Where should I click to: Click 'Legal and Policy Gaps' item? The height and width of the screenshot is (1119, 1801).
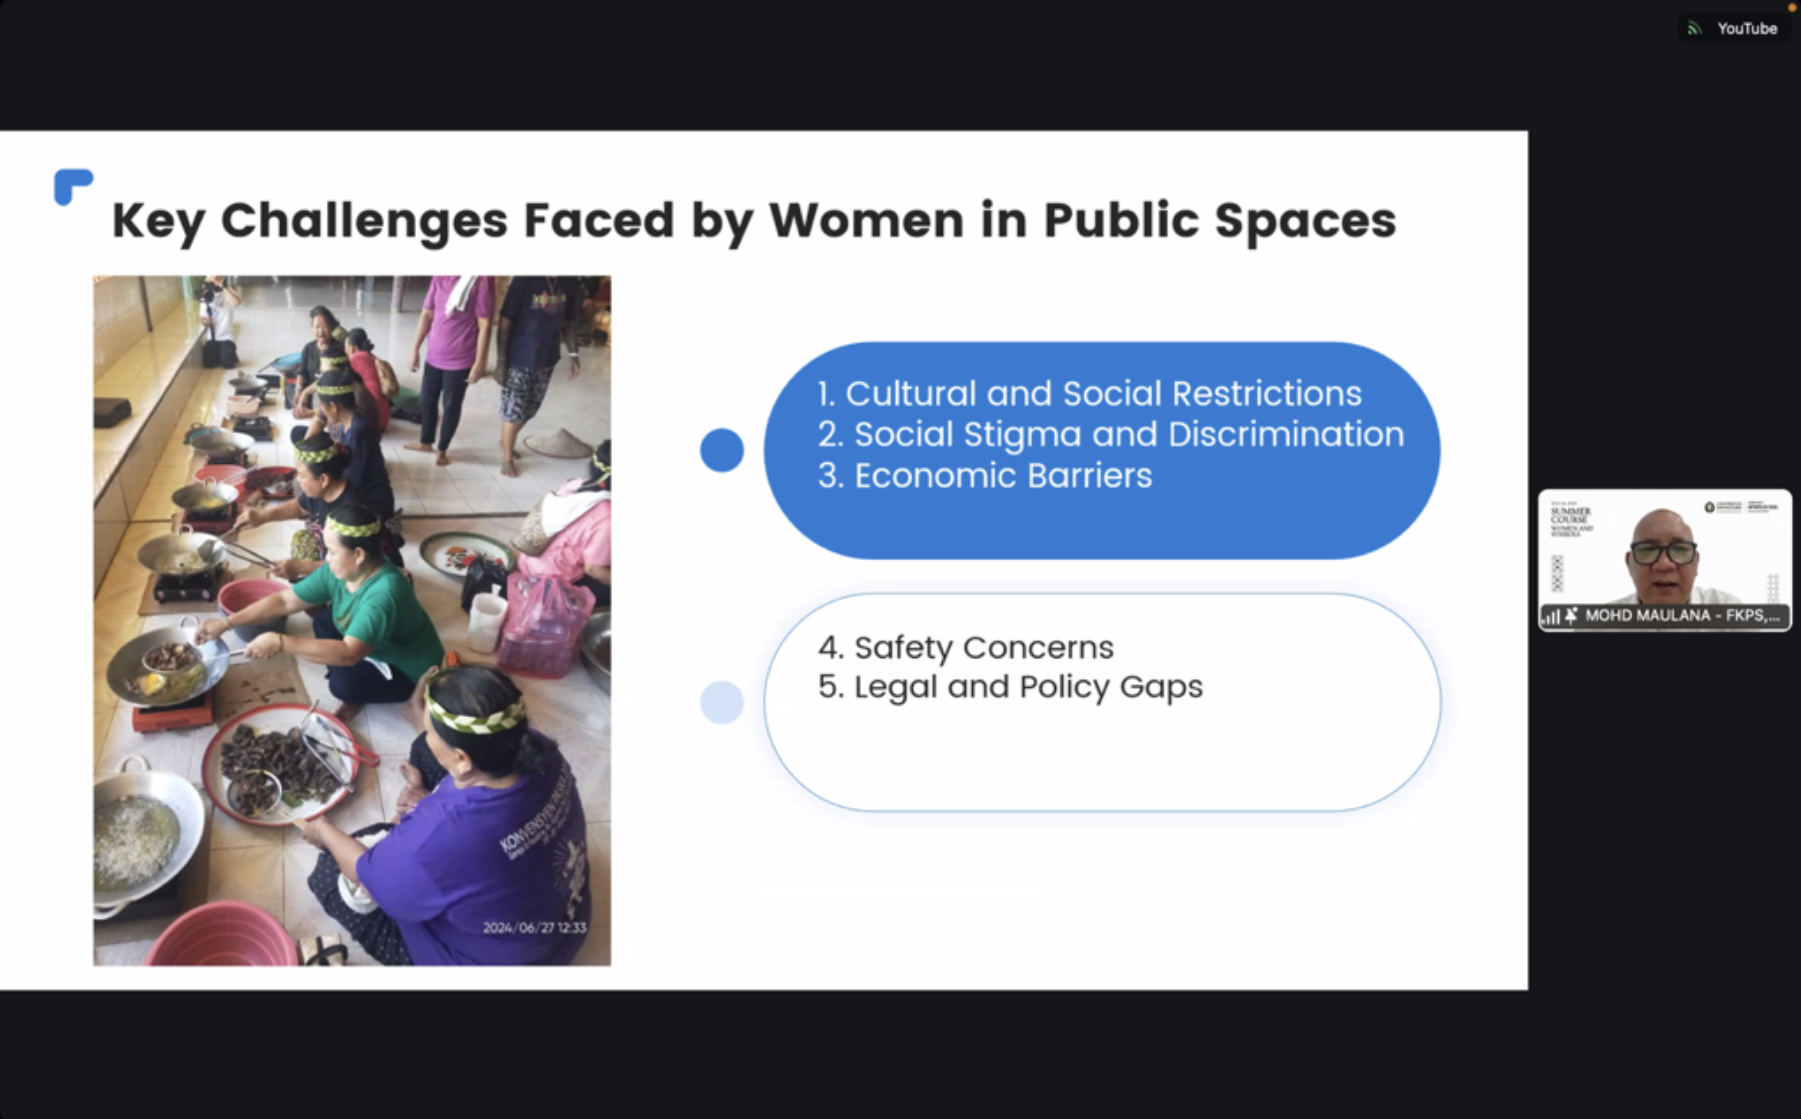click(x=1010, y=687)
